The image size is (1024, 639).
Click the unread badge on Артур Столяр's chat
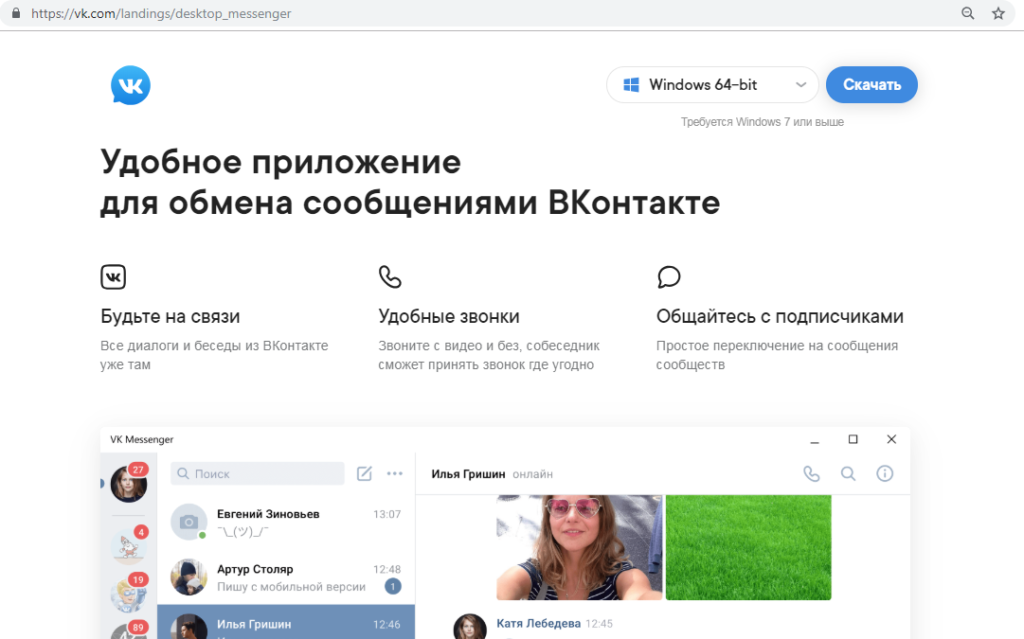tap(392, 587)
